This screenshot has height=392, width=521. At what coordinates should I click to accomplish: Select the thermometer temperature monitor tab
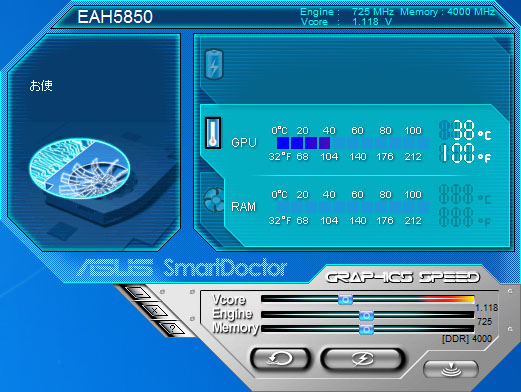pyautogui.click(x=213, y=133)
